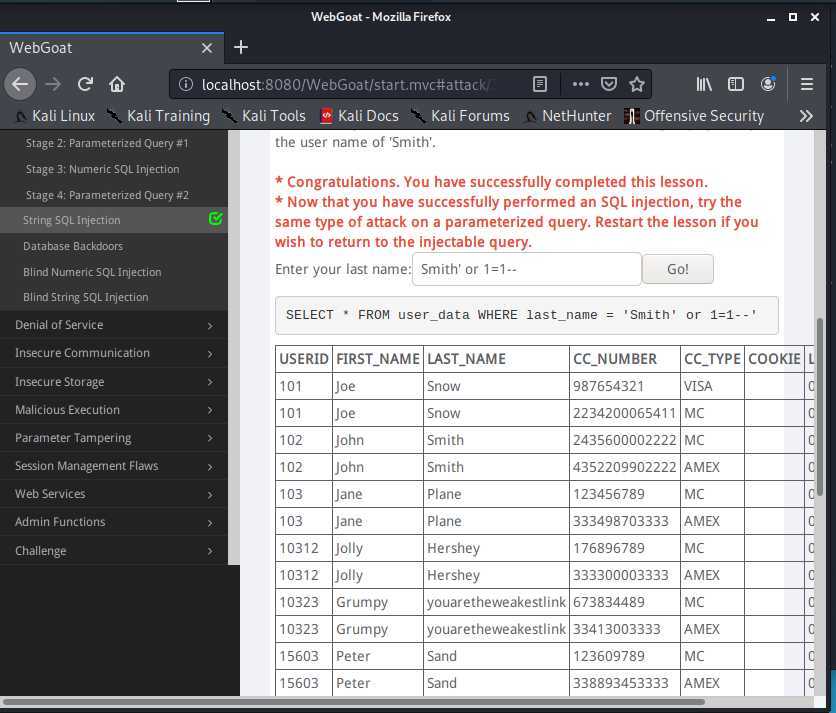Click the CC_TYPE column header

click(712, 359)
